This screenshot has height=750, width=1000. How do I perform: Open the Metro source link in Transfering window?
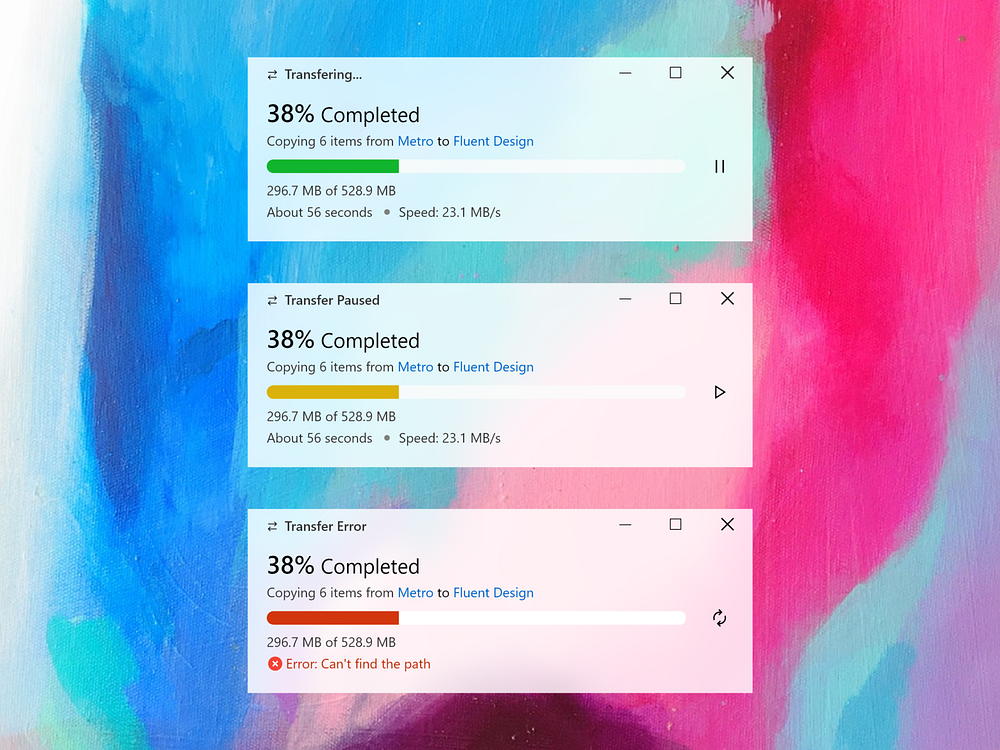(x=415, y=141)
